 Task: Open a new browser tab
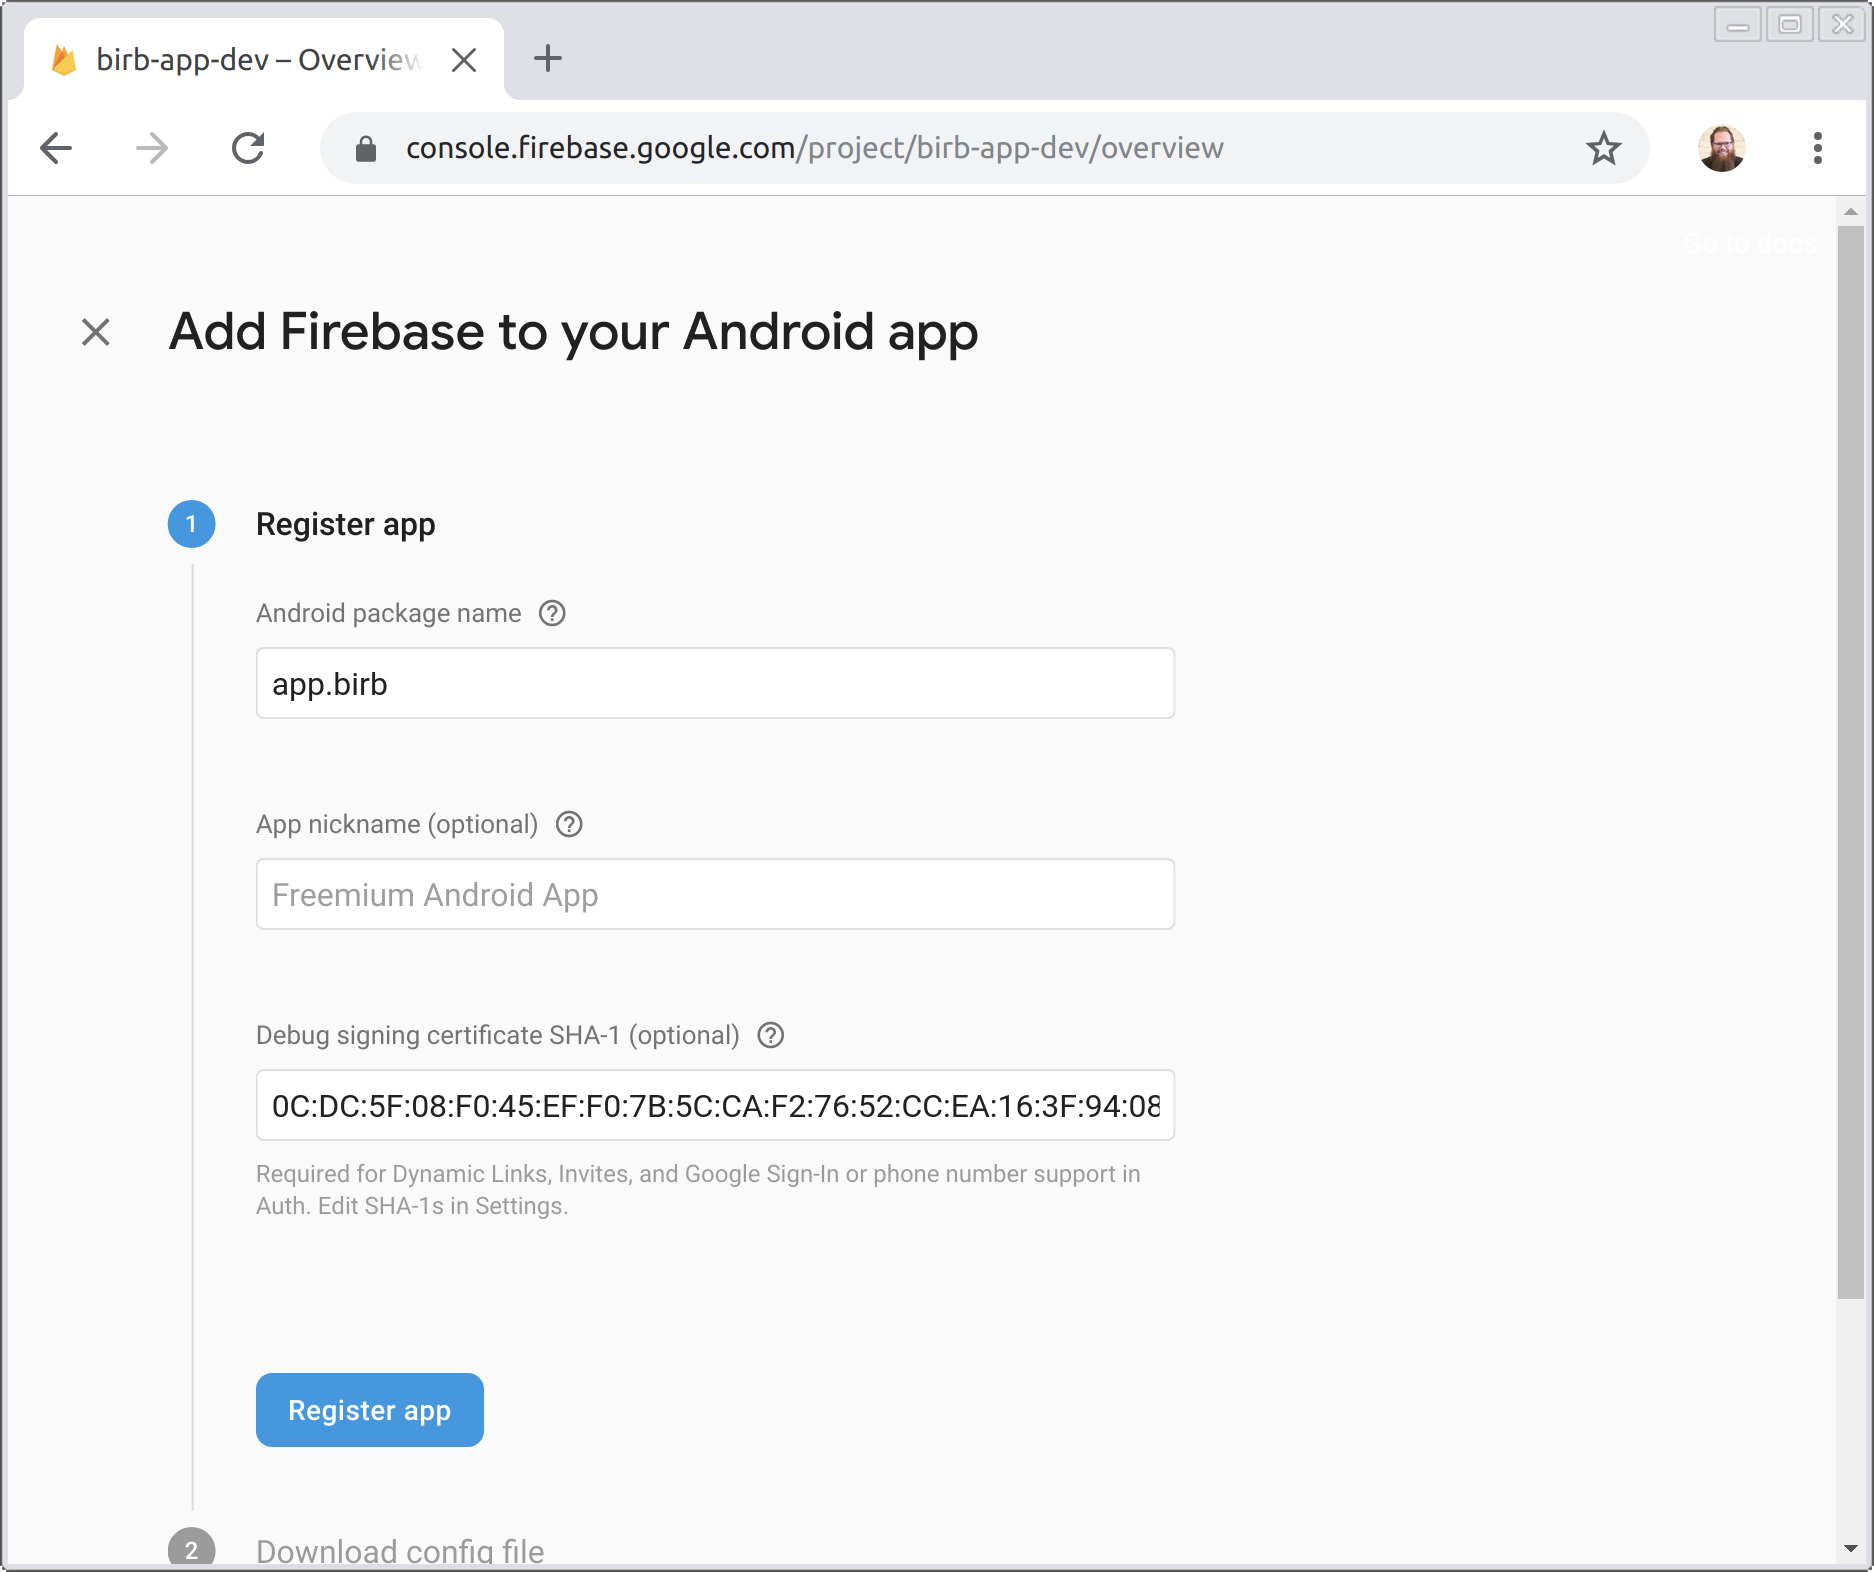coord(546,59)
